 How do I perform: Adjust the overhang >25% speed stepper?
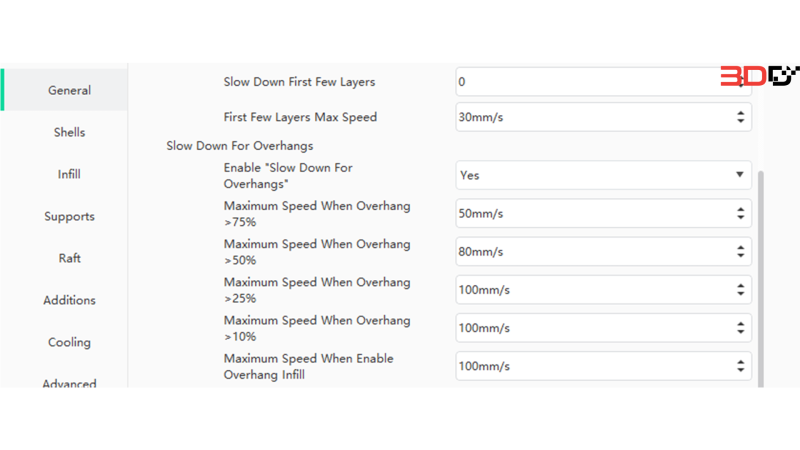741,290
